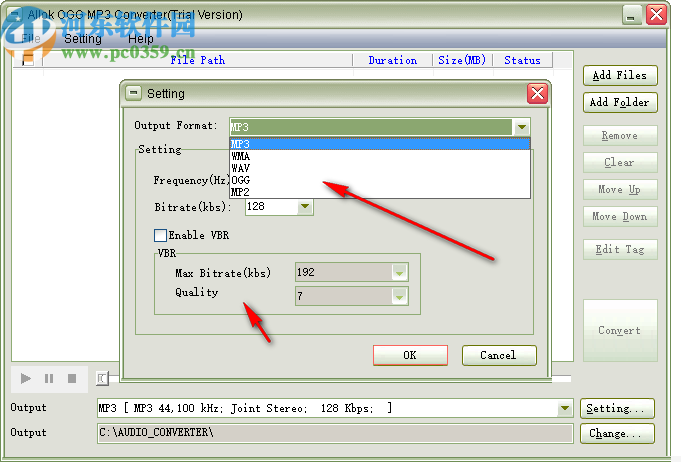The width and height of the screenshot is (681, 462).
Task: Open the Quality dropdown
Action: [x=399, y=297]
